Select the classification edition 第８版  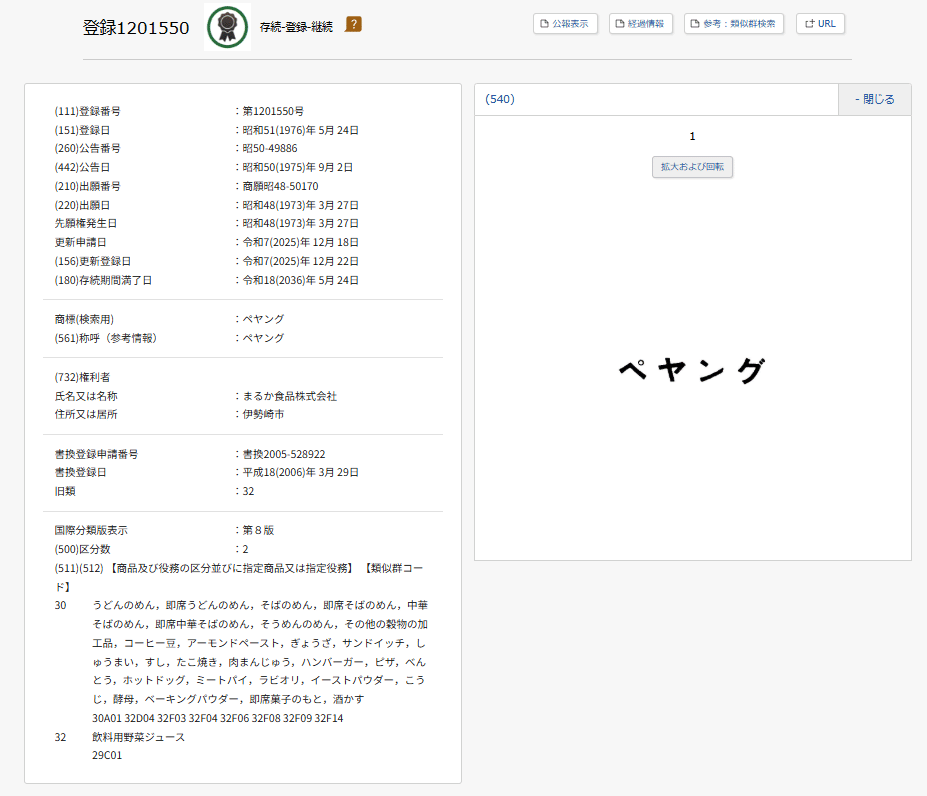point(258,530)
